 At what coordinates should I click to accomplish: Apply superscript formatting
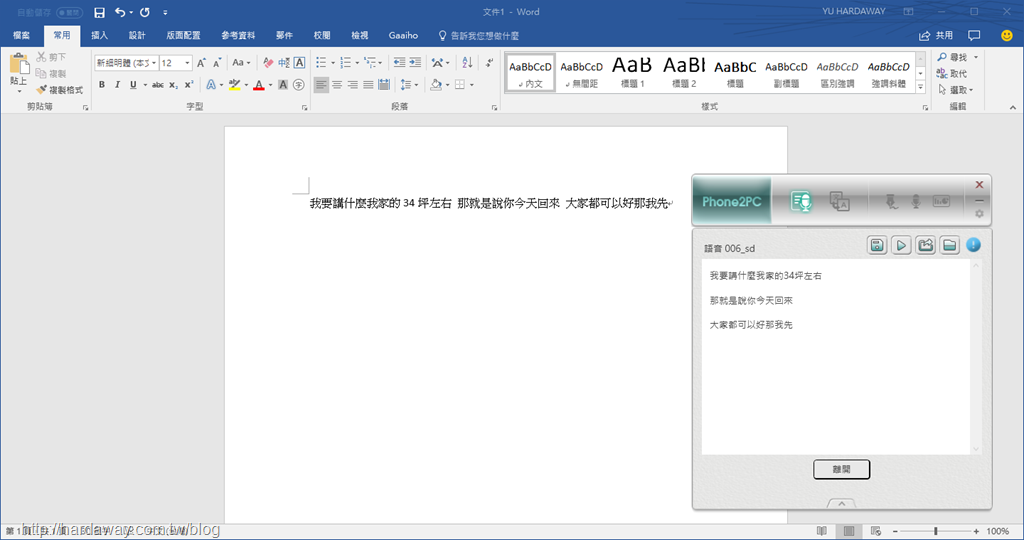(x=189, y=85)
